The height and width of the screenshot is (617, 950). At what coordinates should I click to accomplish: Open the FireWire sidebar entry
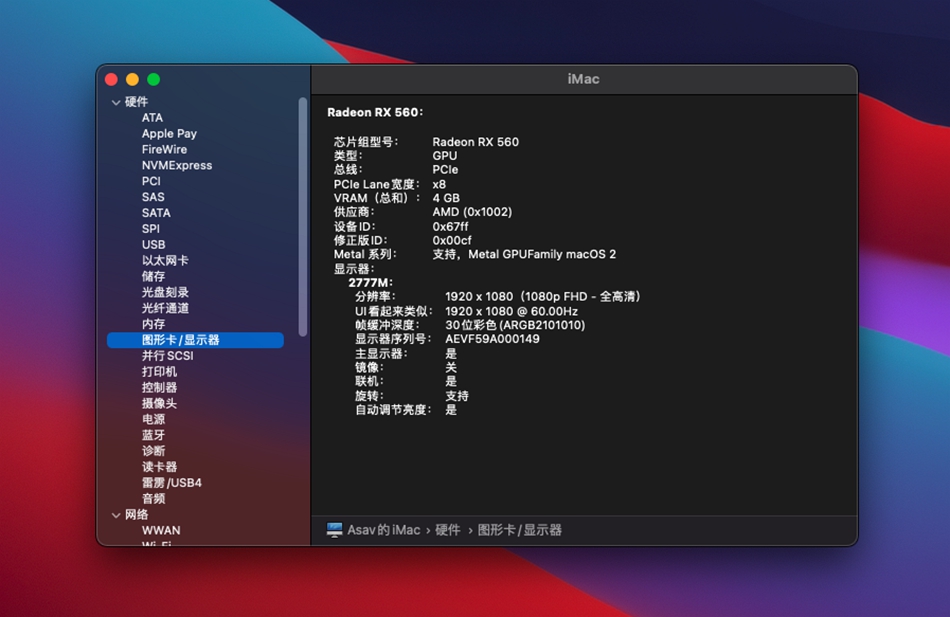[x=164, y=149]
